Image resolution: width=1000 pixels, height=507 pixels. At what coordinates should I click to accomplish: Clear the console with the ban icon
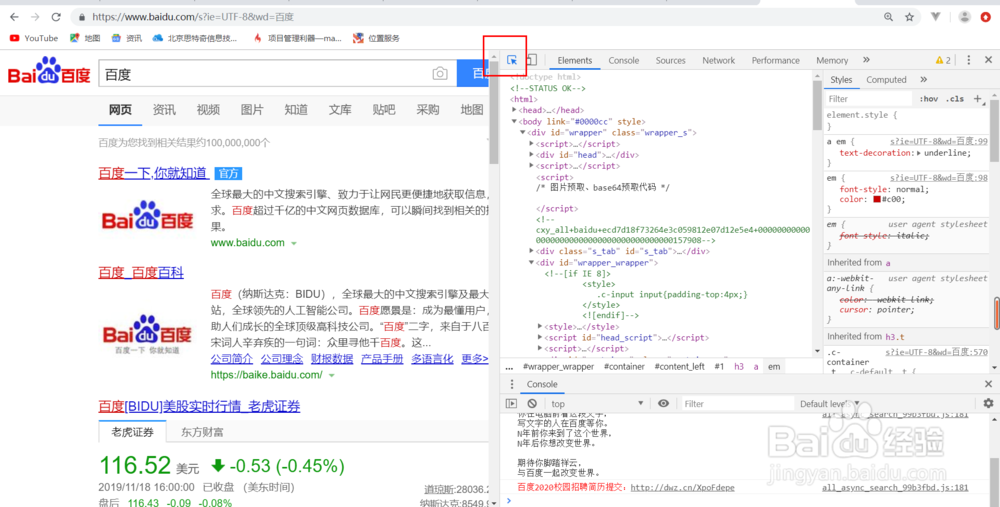[532, 404]
